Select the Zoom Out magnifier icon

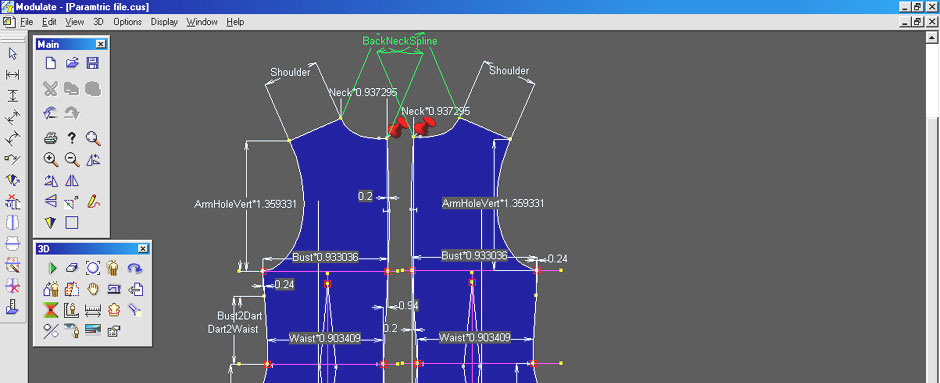pos(72,159)
